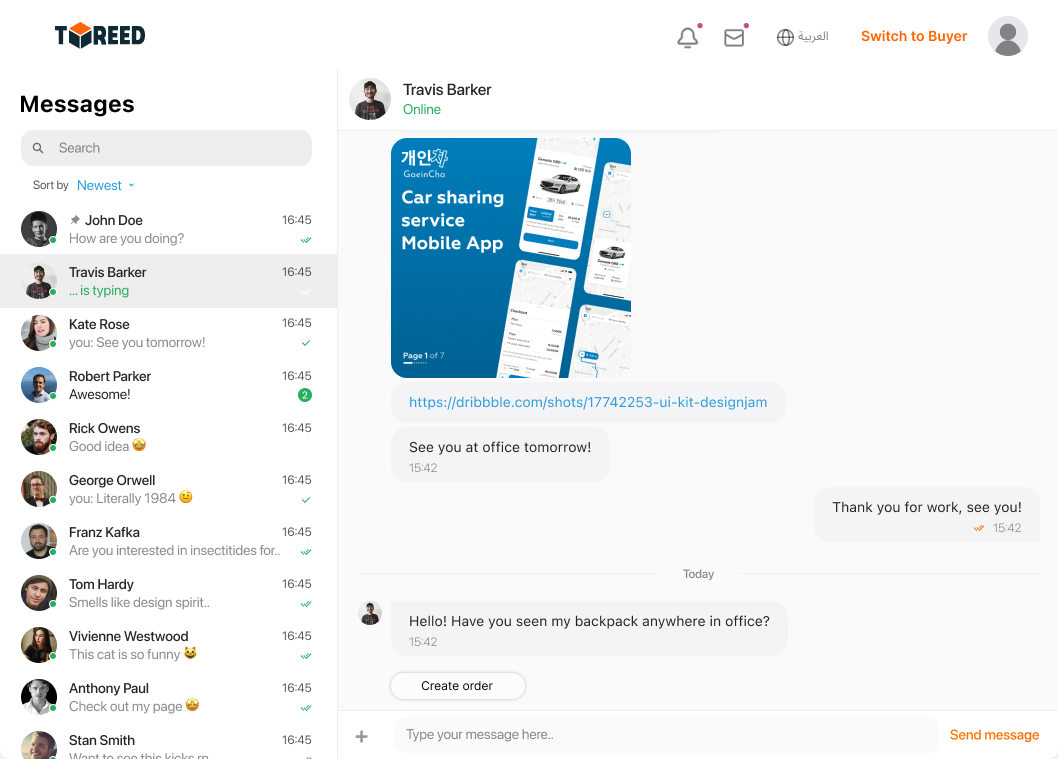Screen dimensions: 1058x759
Task: Click the globe language icon
Action: pos(785,37)
